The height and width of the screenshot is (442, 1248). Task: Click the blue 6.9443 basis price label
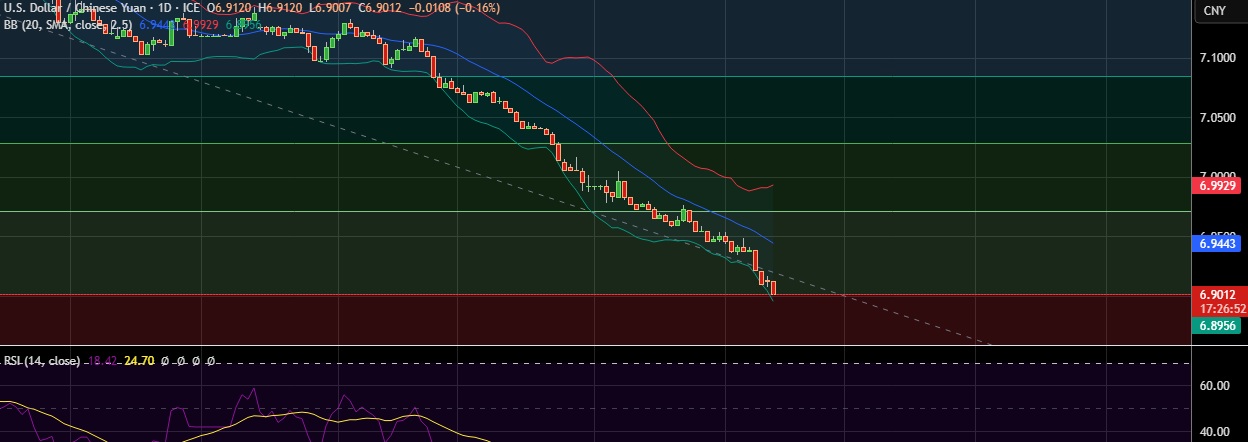coord(1219,243)
